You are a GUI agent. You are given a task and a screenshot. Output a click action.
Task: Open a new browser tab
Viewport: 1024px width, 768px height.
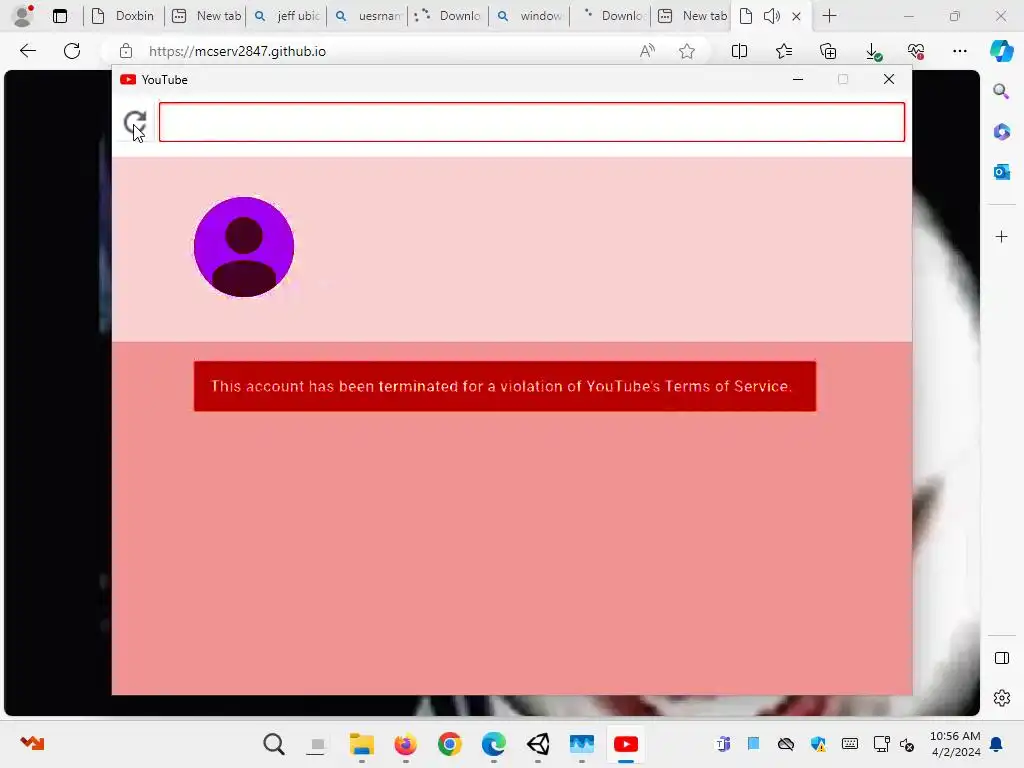(829, 16)
